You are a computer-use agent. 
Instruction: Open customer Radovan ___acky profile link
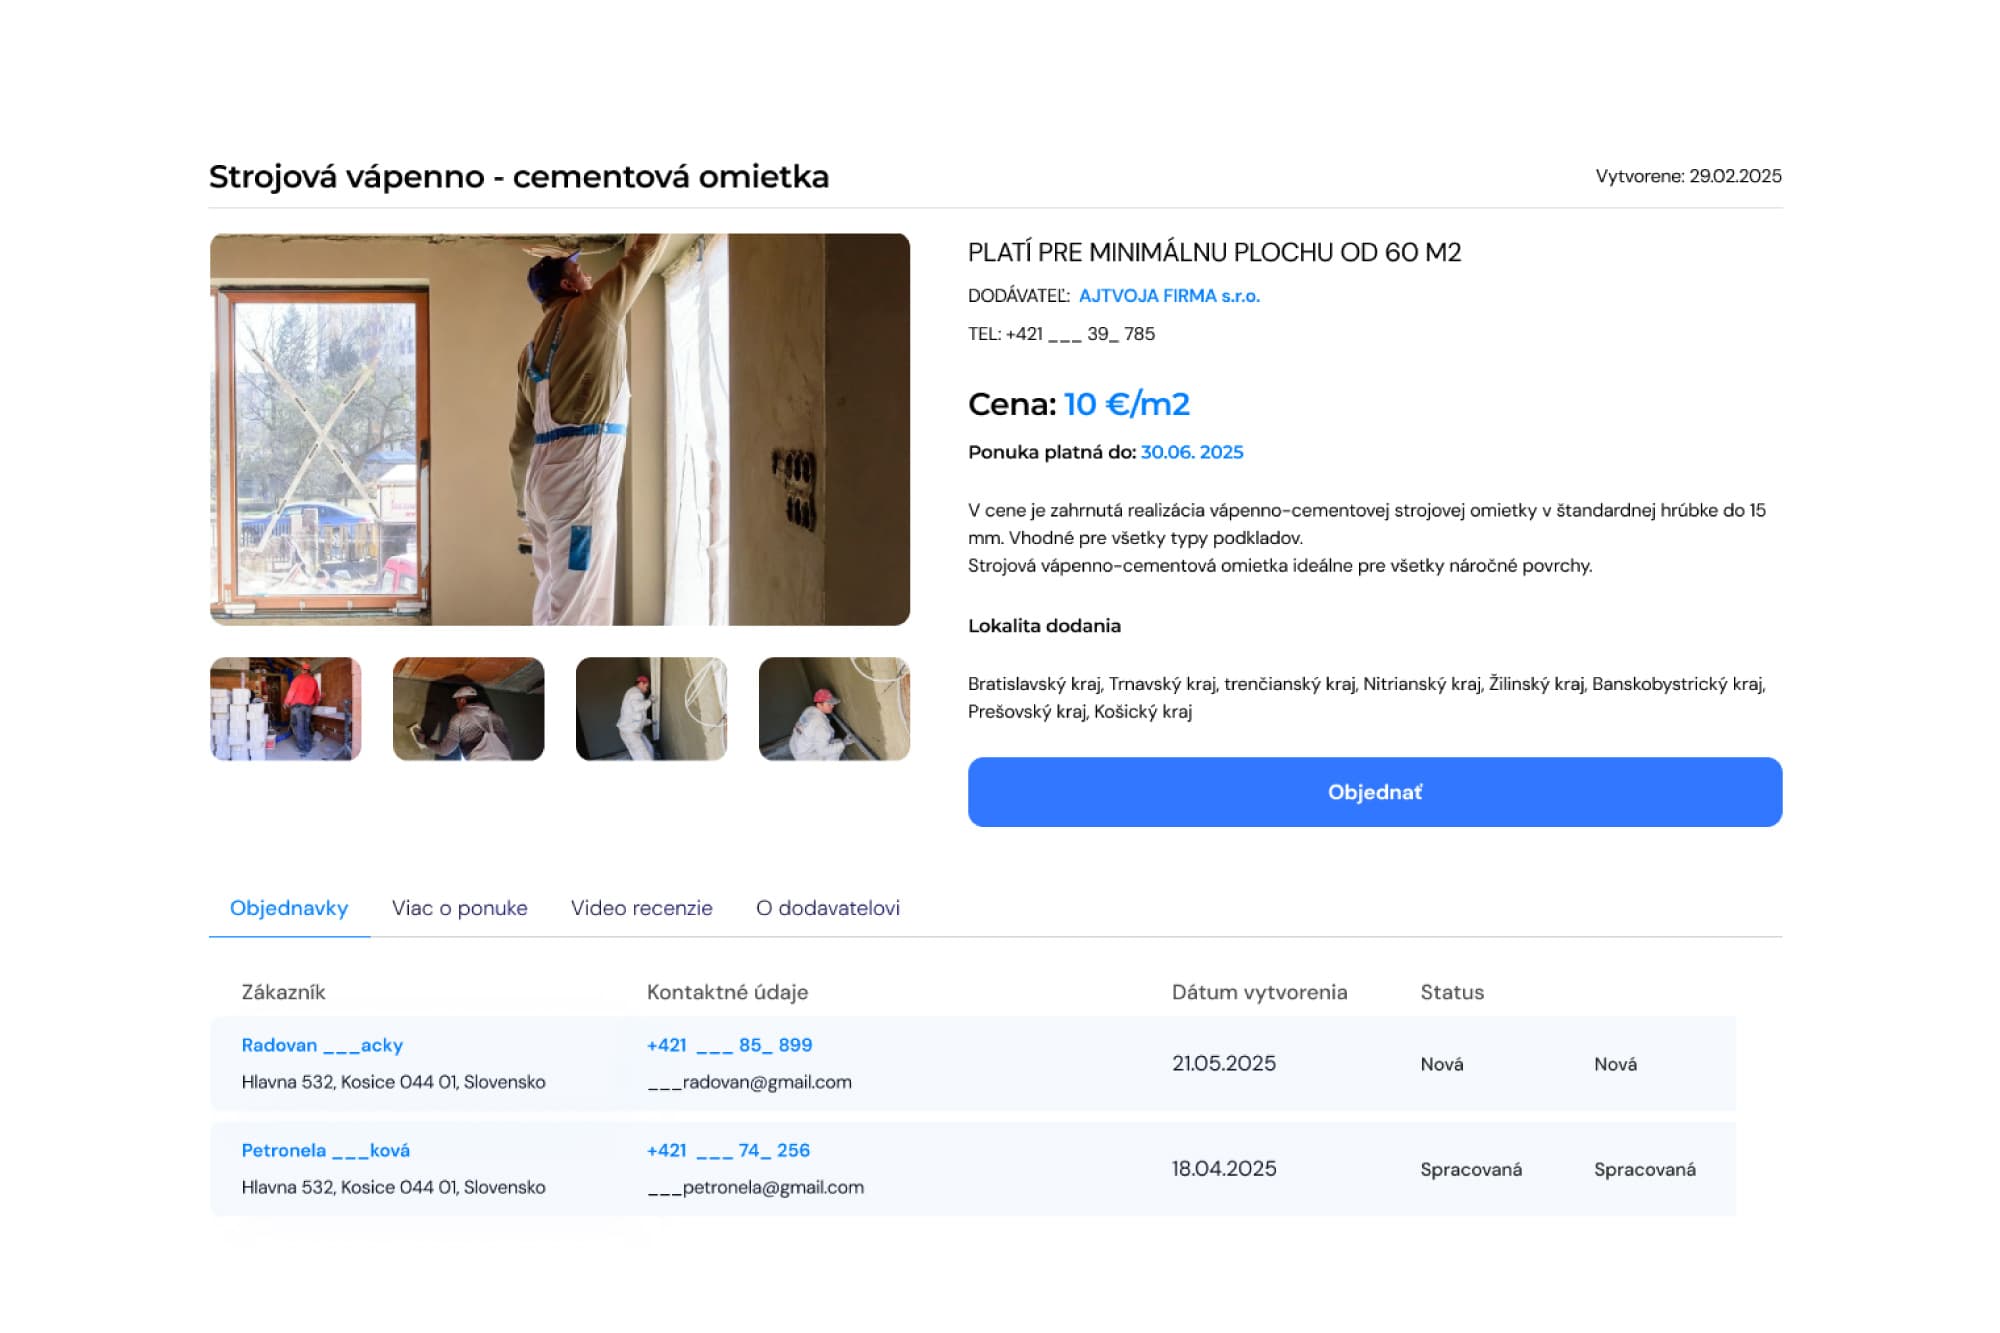point(322,1045)
